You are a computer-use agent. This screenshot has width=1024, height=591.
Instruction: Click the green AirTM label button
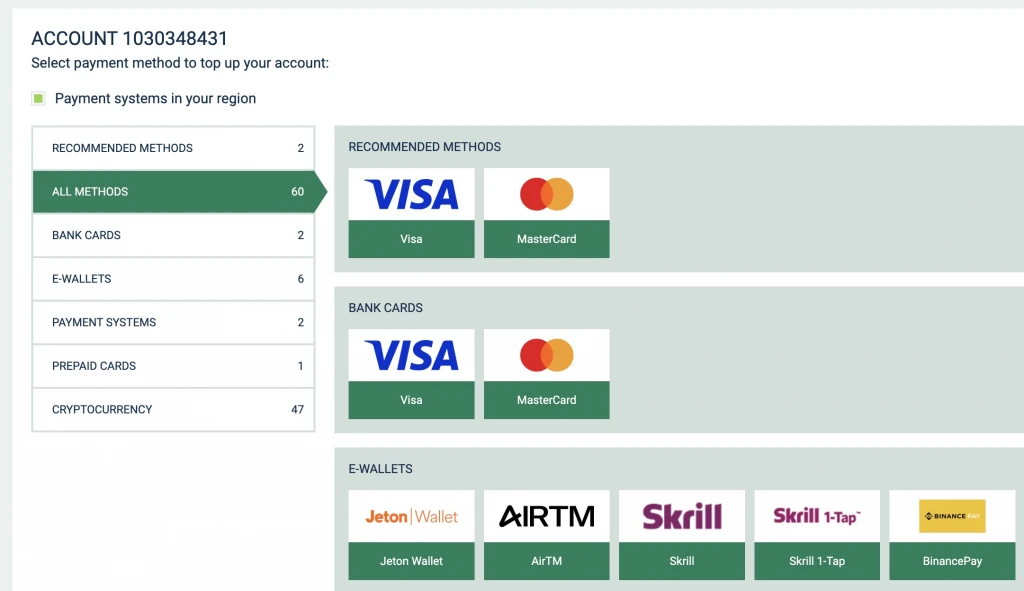(546, 561)
